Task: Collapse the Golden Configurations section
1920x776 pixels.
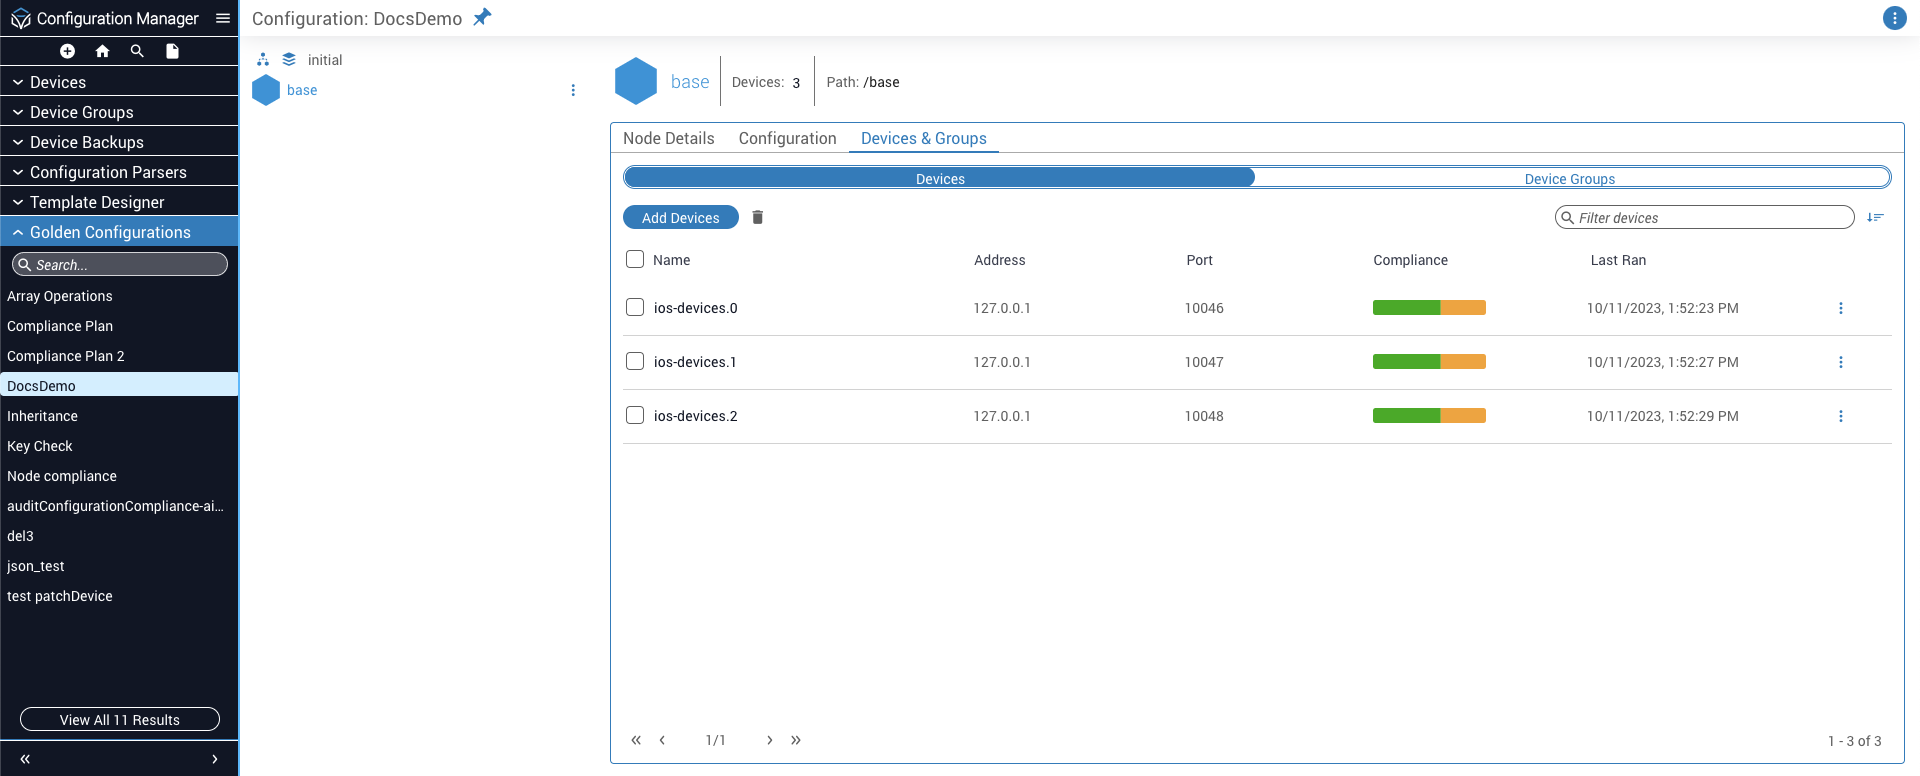Action: click(x=110, y=232)
